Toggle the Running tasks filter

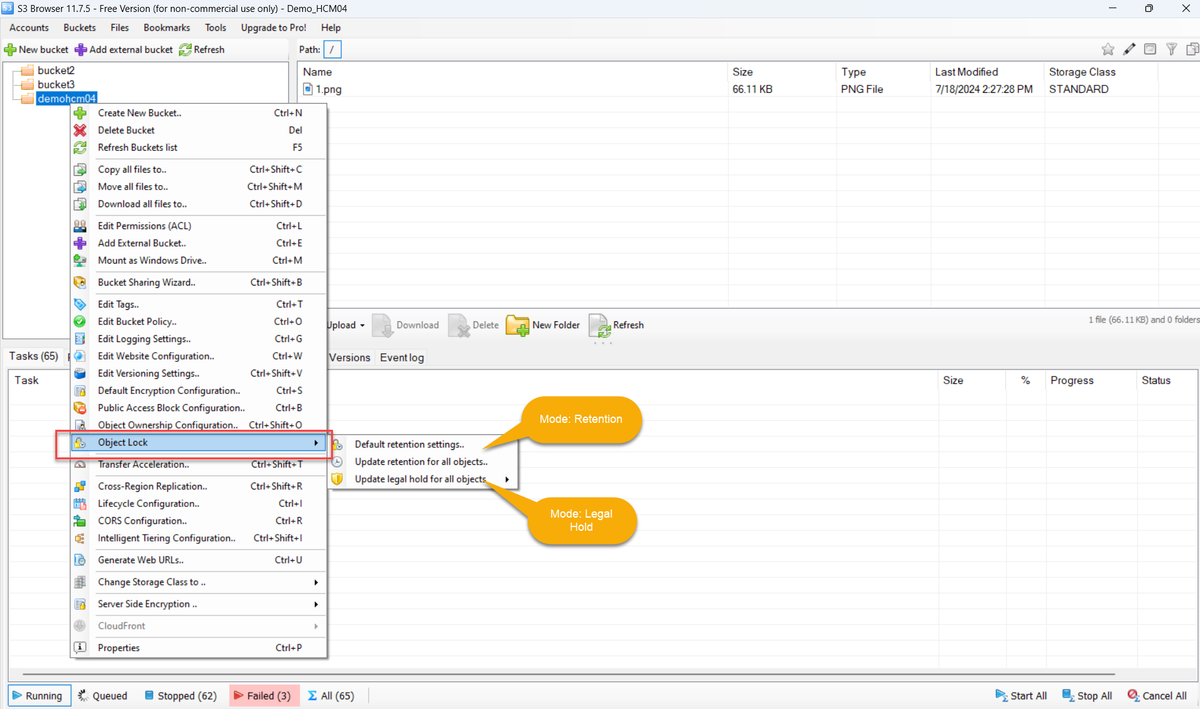tap(37, 696)
